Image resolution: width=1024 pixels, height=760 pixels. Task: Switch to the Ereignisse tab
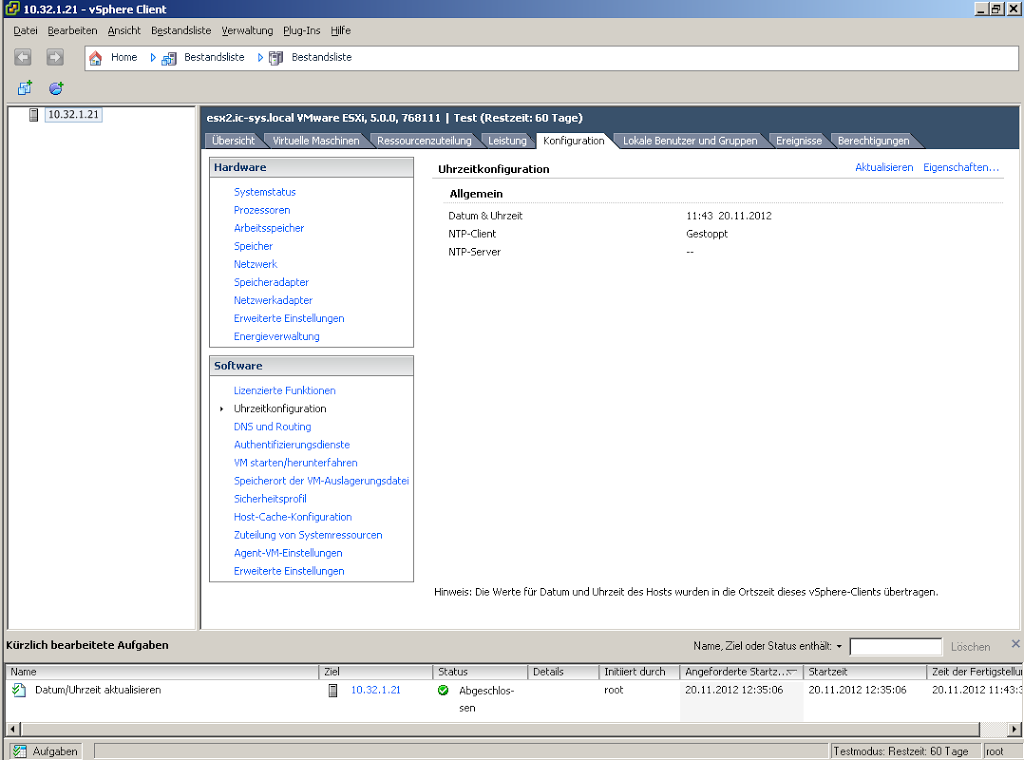click(x=798, y=141)
